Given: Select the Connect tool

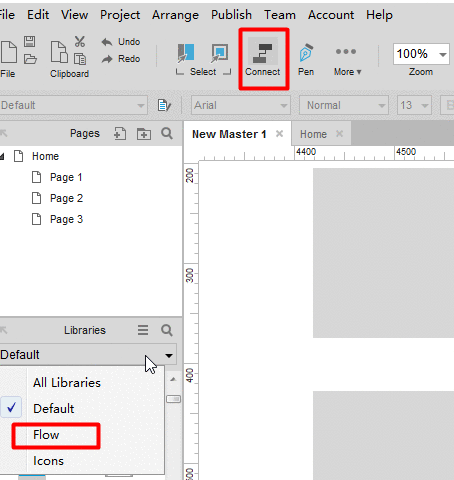Looking at the screenshot, I should click(x=263, y=59).
